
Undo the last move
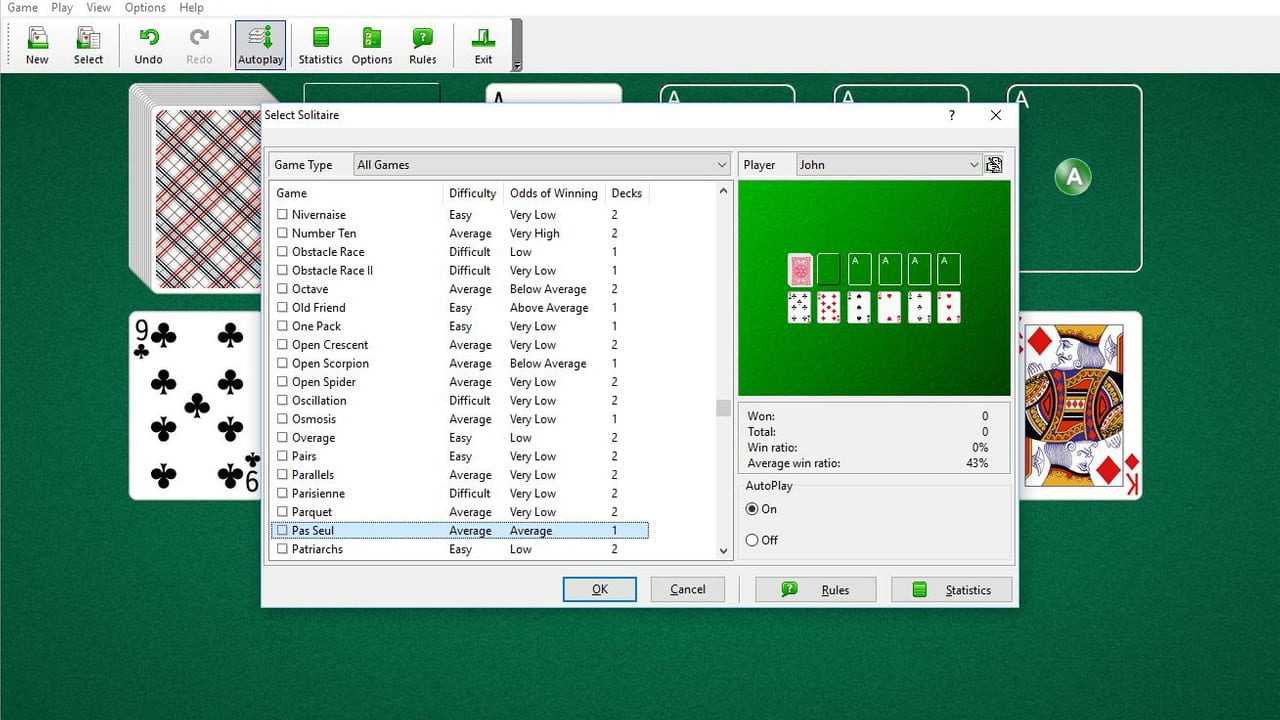[x=148, y=46]
